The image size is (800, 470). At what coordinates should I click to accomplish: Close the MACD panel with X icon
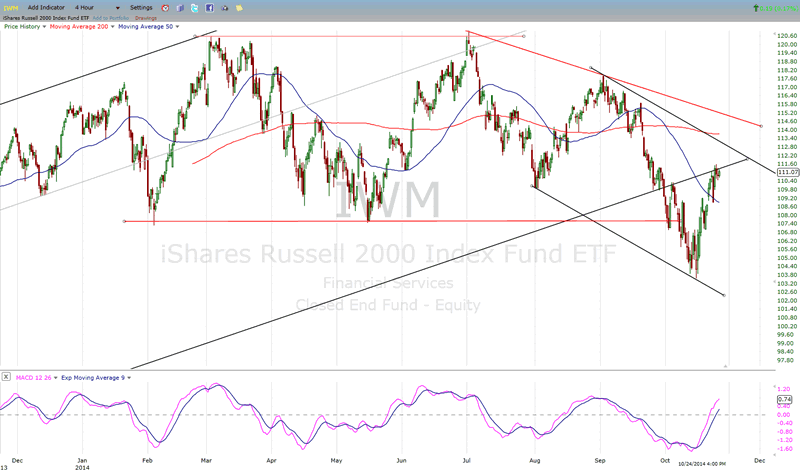point(6,377)
